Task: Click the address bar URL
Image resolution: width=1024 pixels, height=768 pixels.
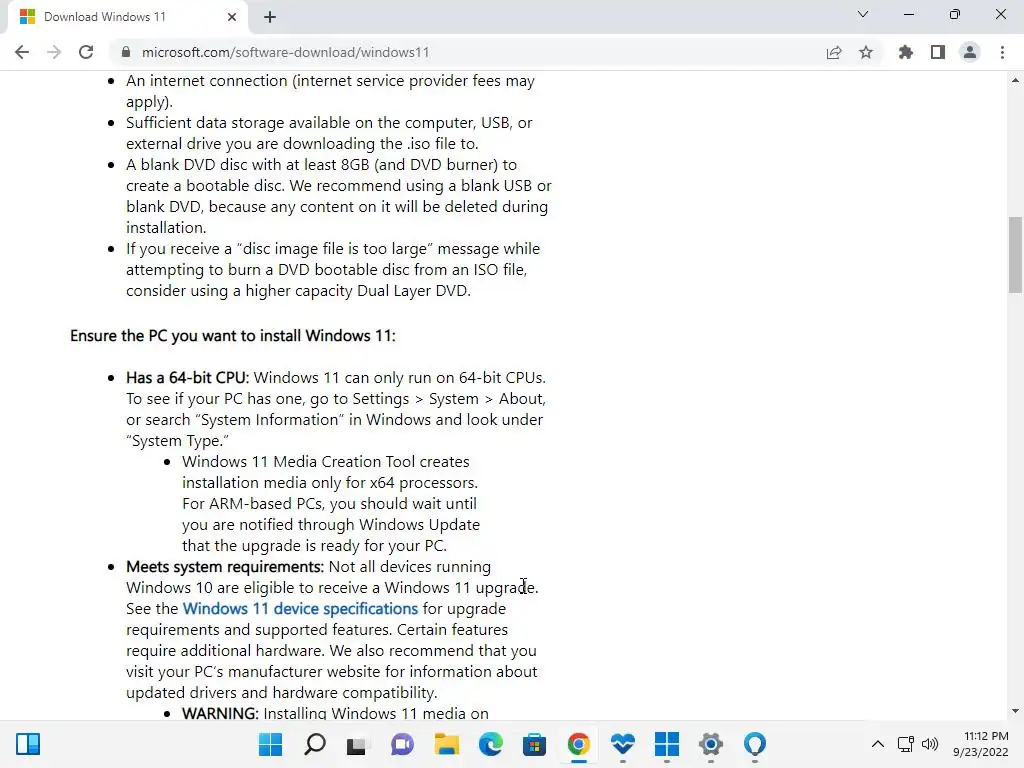Action: coord(285,52)
